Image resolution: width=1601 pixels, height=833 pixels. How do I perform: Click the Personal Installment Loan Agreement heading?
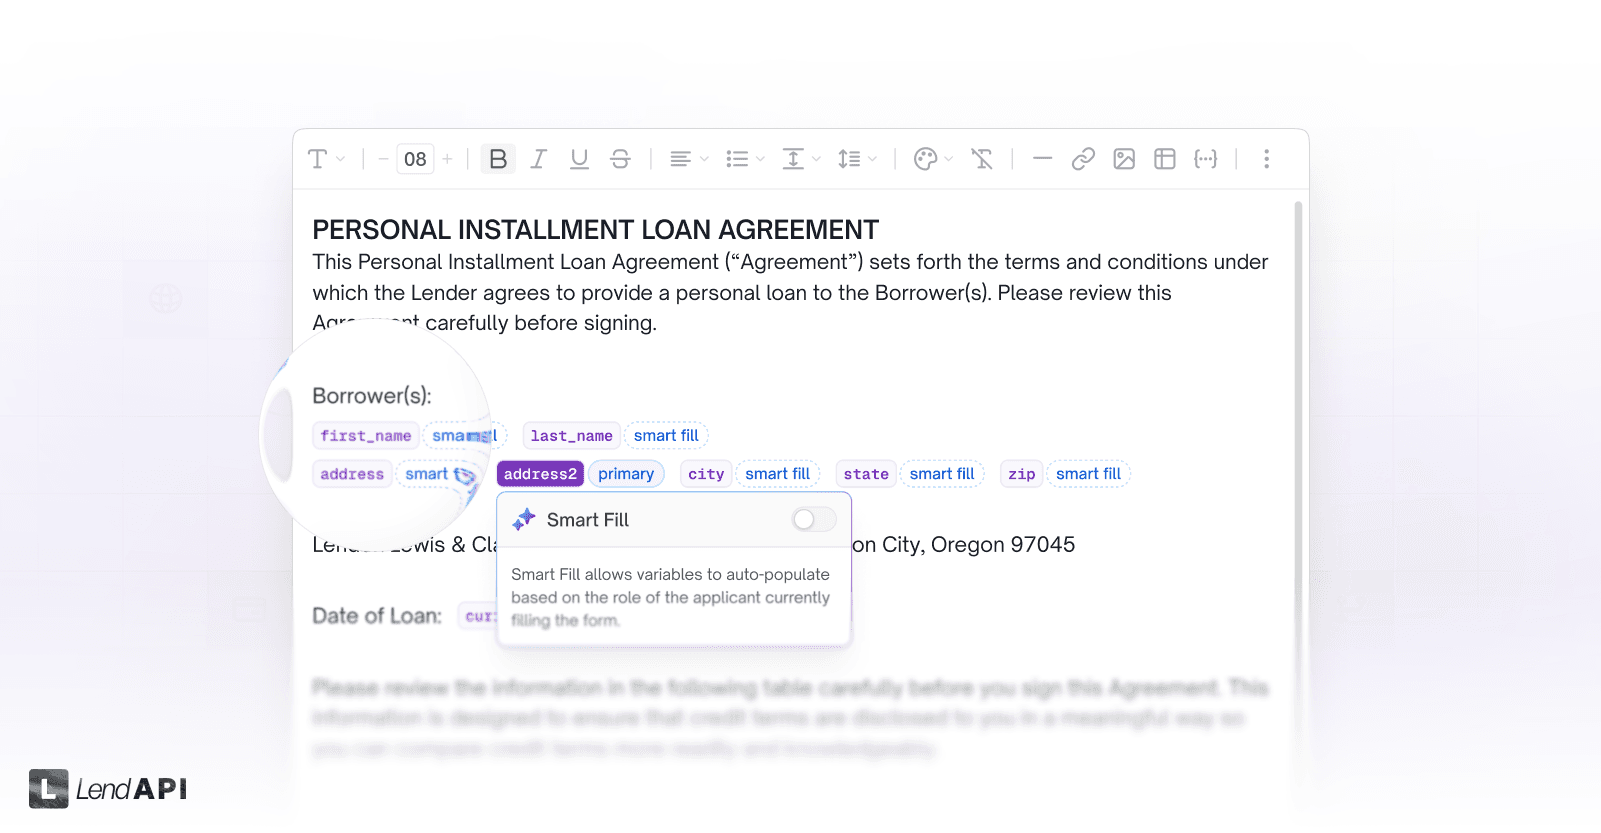595,230
